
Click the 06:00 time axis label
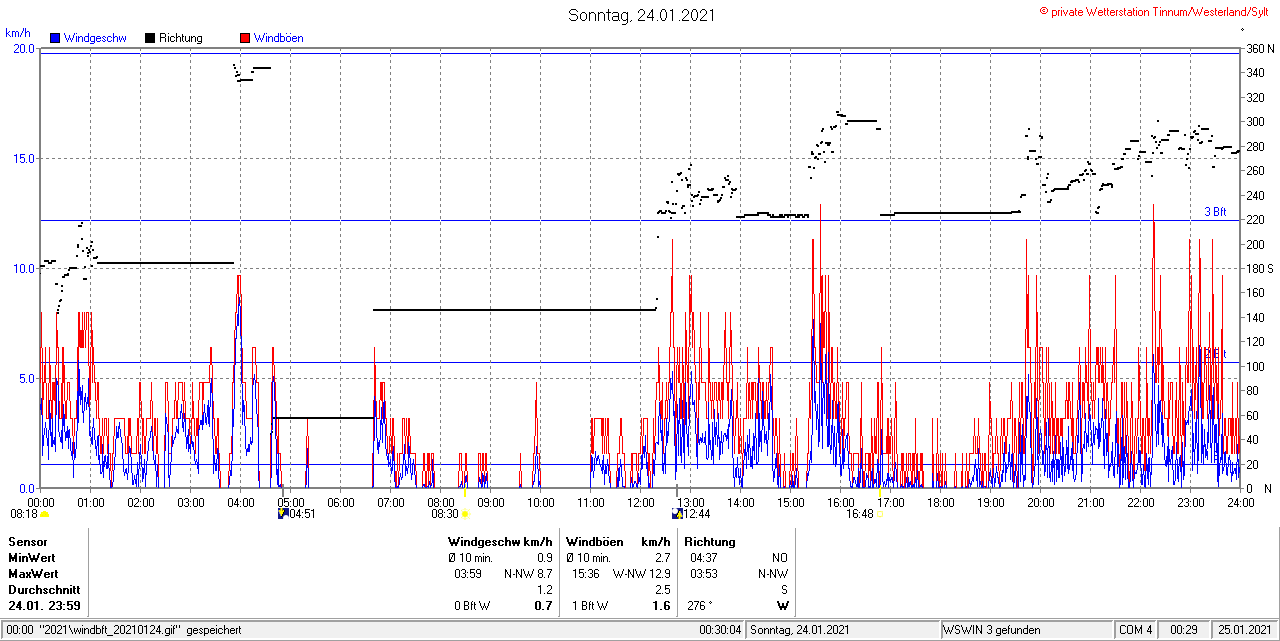click(341, 502)
